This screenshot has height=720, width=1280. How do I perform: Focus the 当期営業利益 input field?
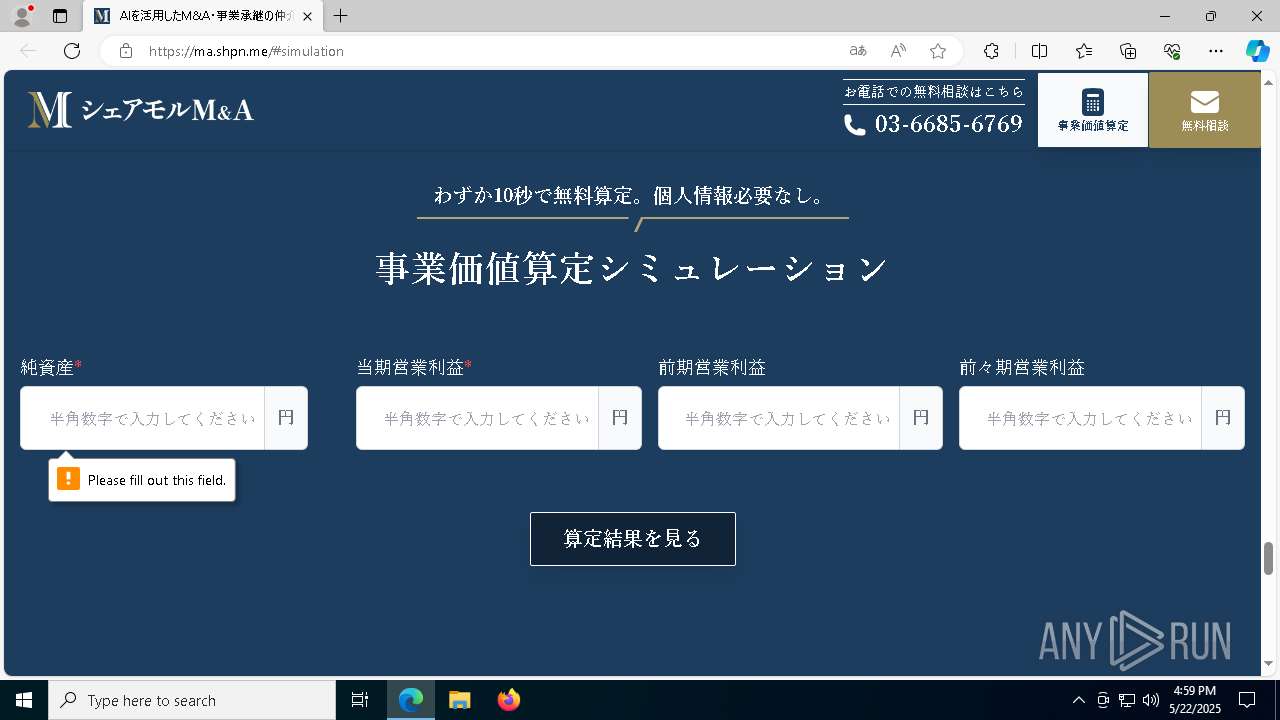[x=477, y=418]
